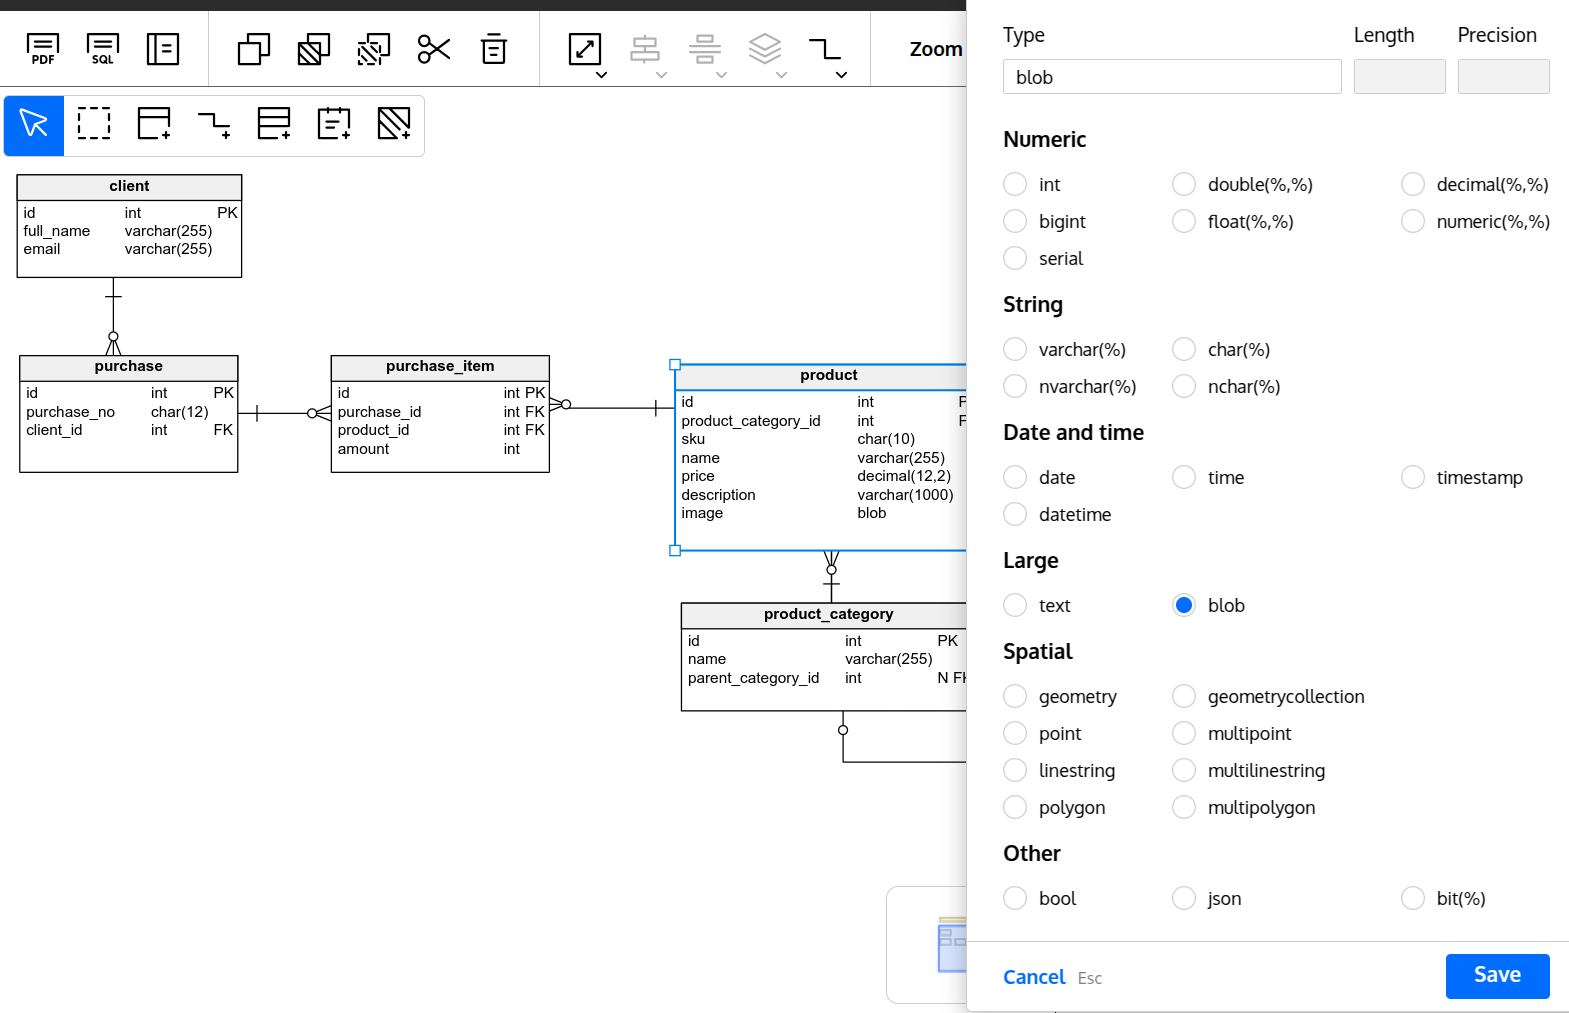Click the horizontal align icon
This screenshot has height=1013, width=1569.
pyautogui.click(x=645, y=49)
